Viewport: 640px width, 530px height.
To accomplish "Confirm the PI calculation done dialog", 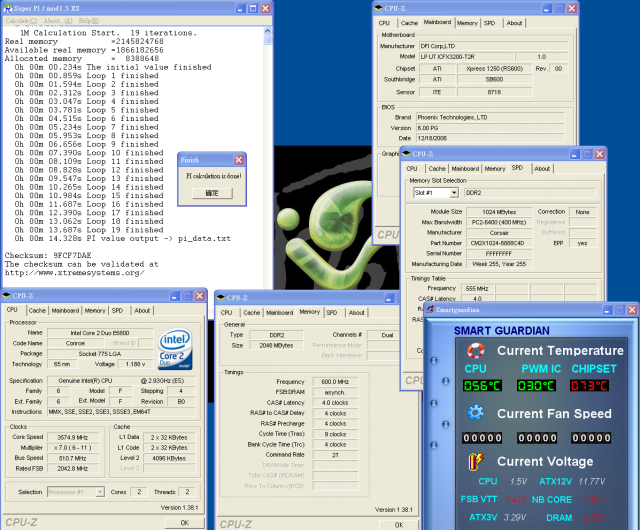I will tap(212, 193).
